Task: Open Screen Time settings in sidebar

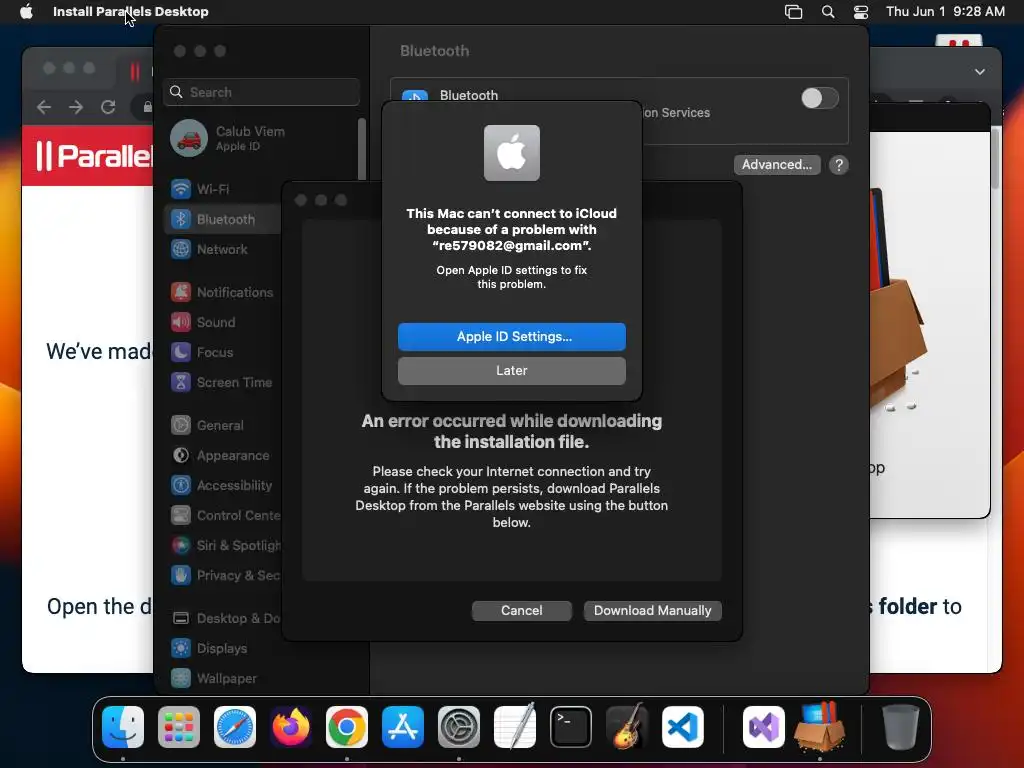Action: (x=222, y=383)
